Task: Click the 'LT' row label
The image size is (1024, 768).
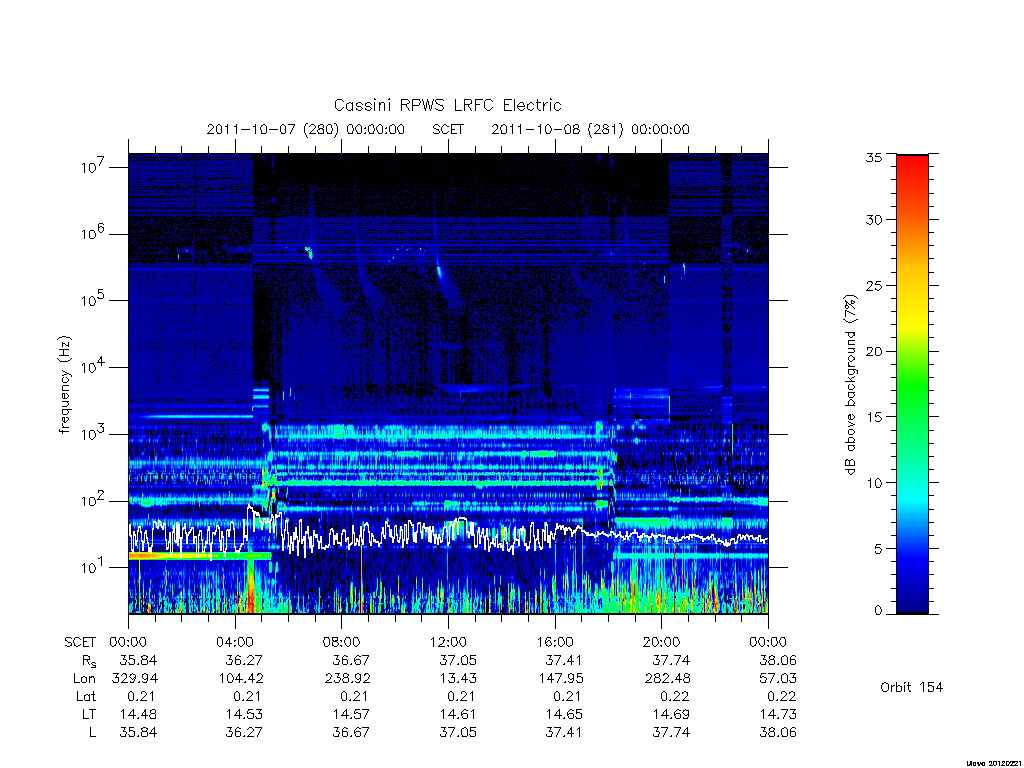Action: click(x=89, y=714)
